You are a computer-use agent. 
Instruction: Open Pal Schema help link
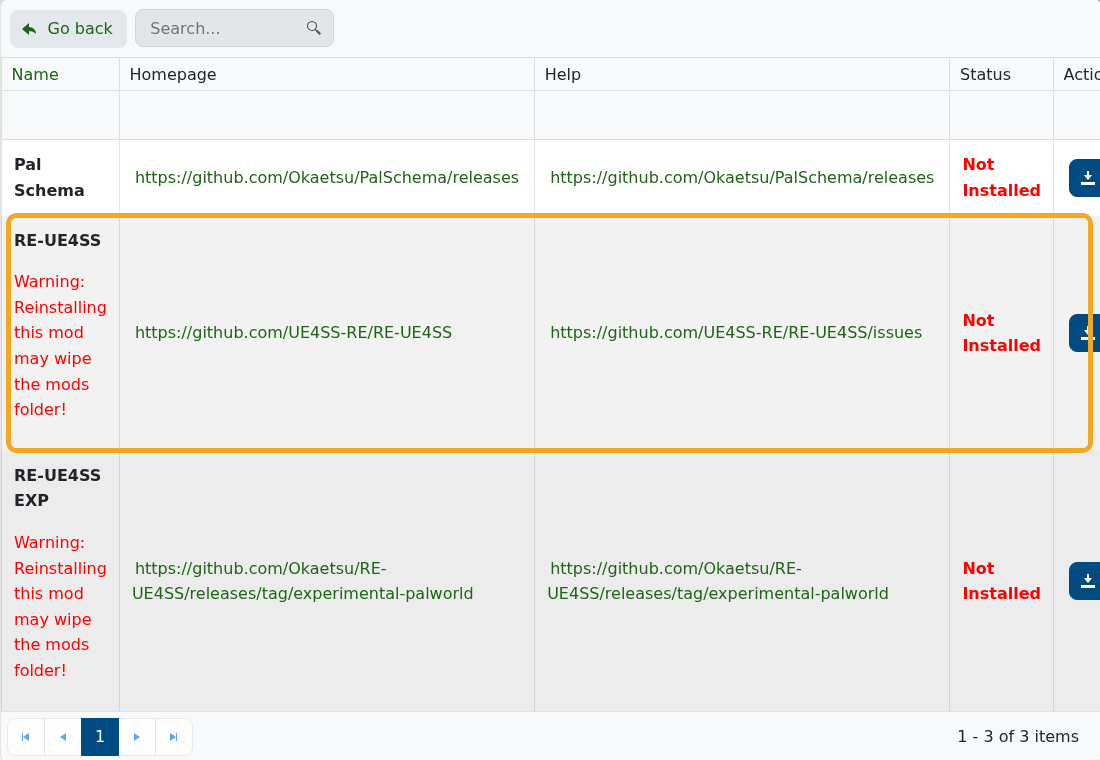pos(742,178)
